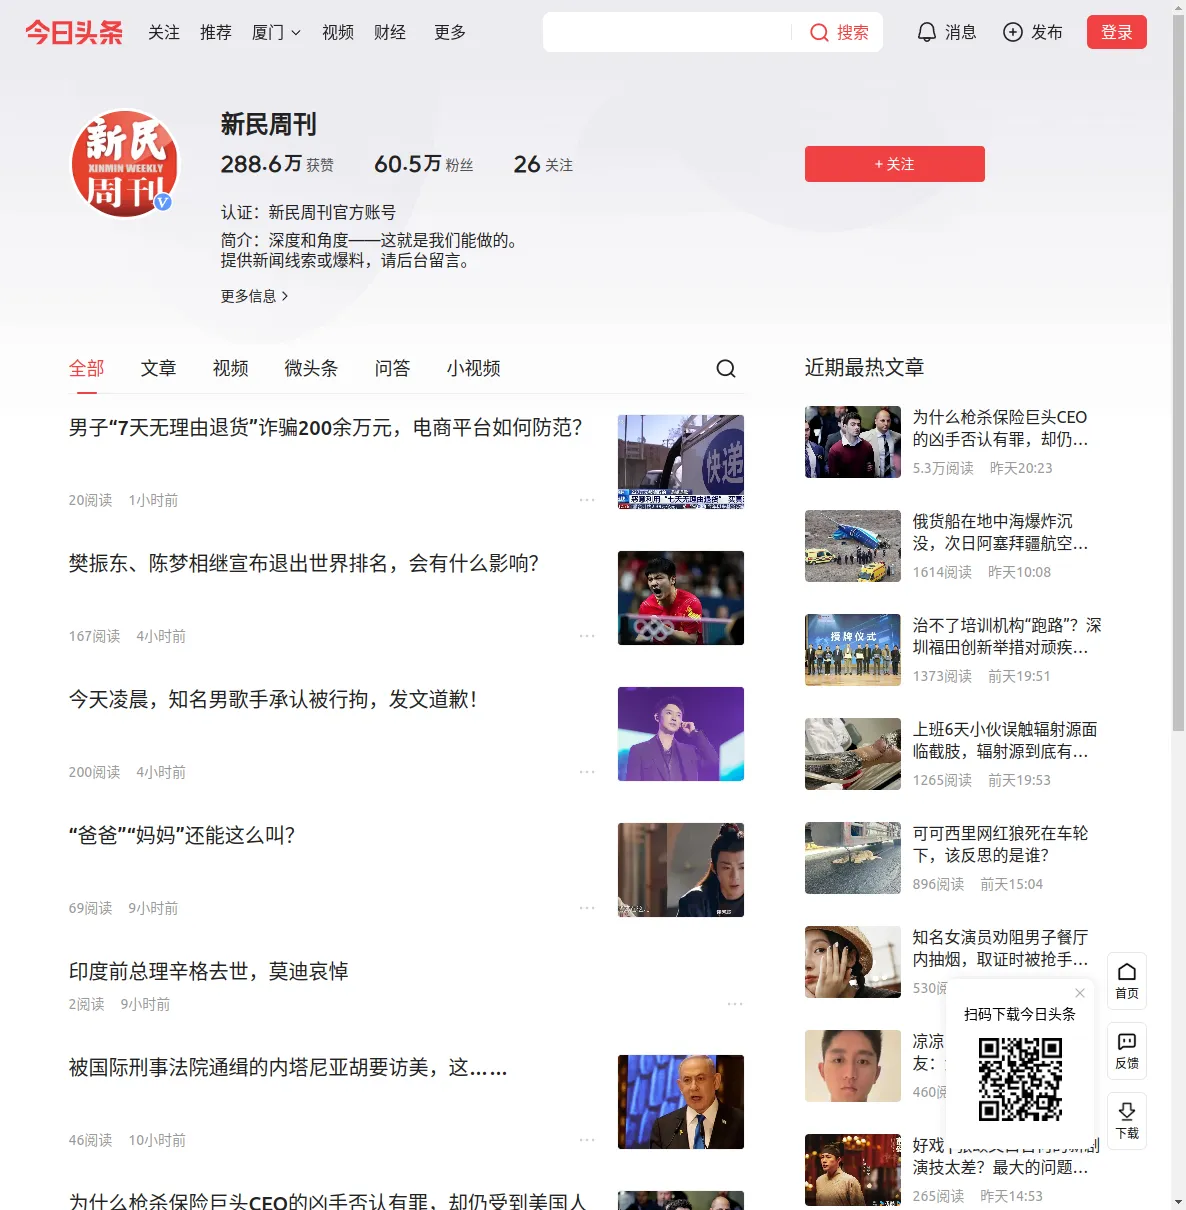This screenshot has width=1186, height=1210.
Task: Switch to the 微头条 tab
Action: point(312,369)
